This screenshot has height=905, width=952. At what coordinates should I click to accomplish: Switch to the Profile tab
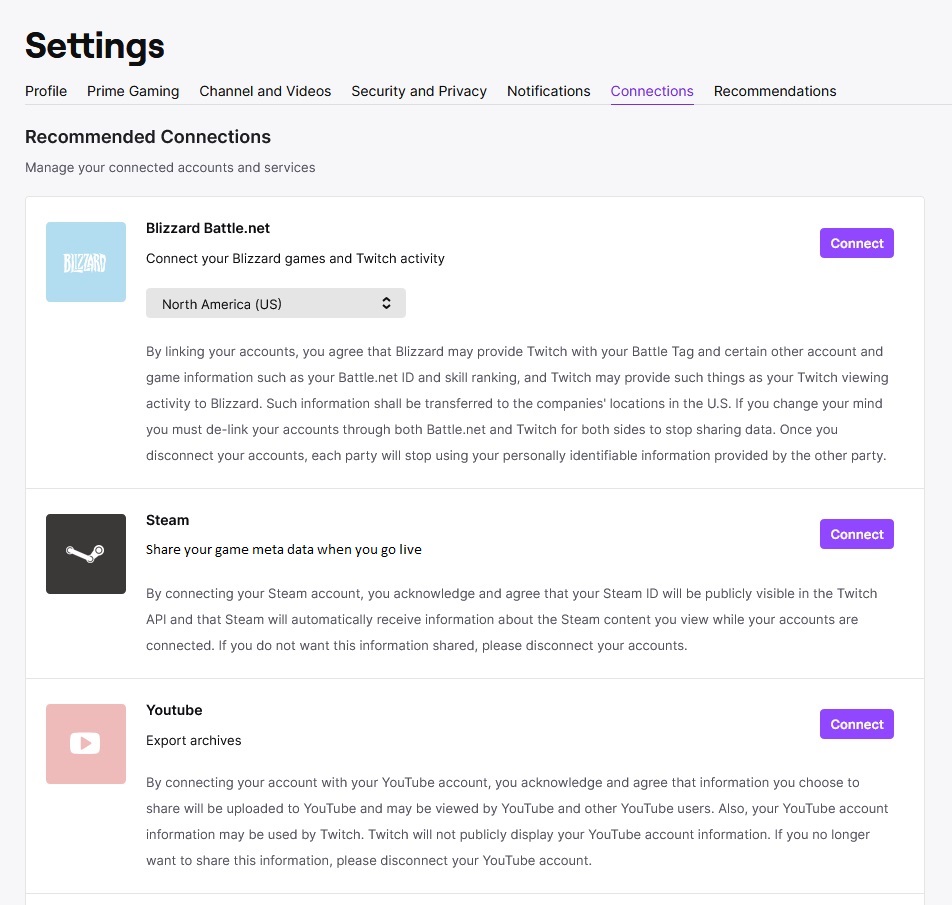pos(46,91)
